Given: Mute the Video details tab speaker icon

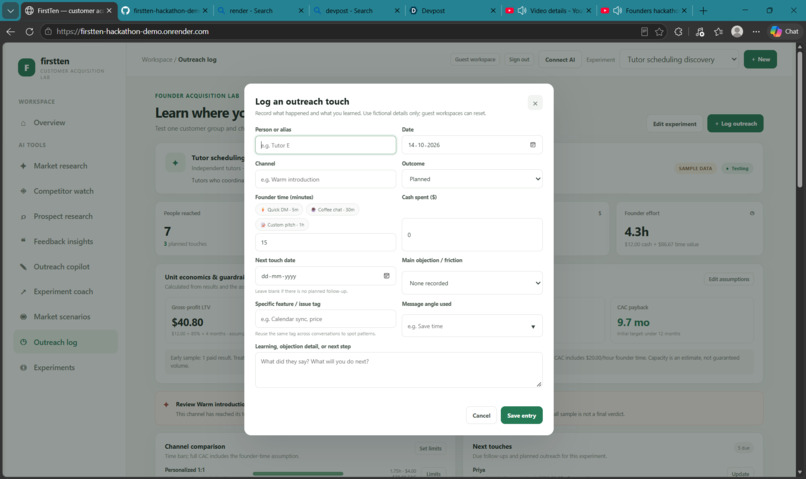Looking at the screenshot, I should (x=522, y=10).
